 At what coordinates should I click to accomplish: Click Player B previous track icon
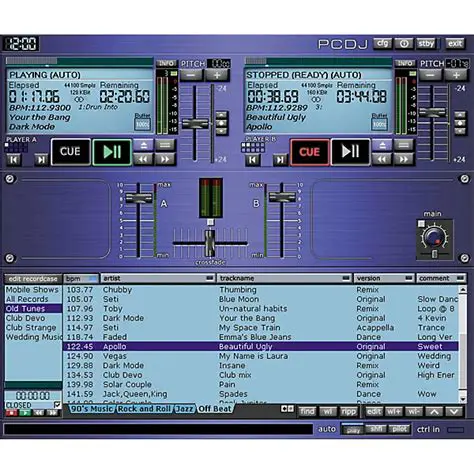[x=253, y=160]
